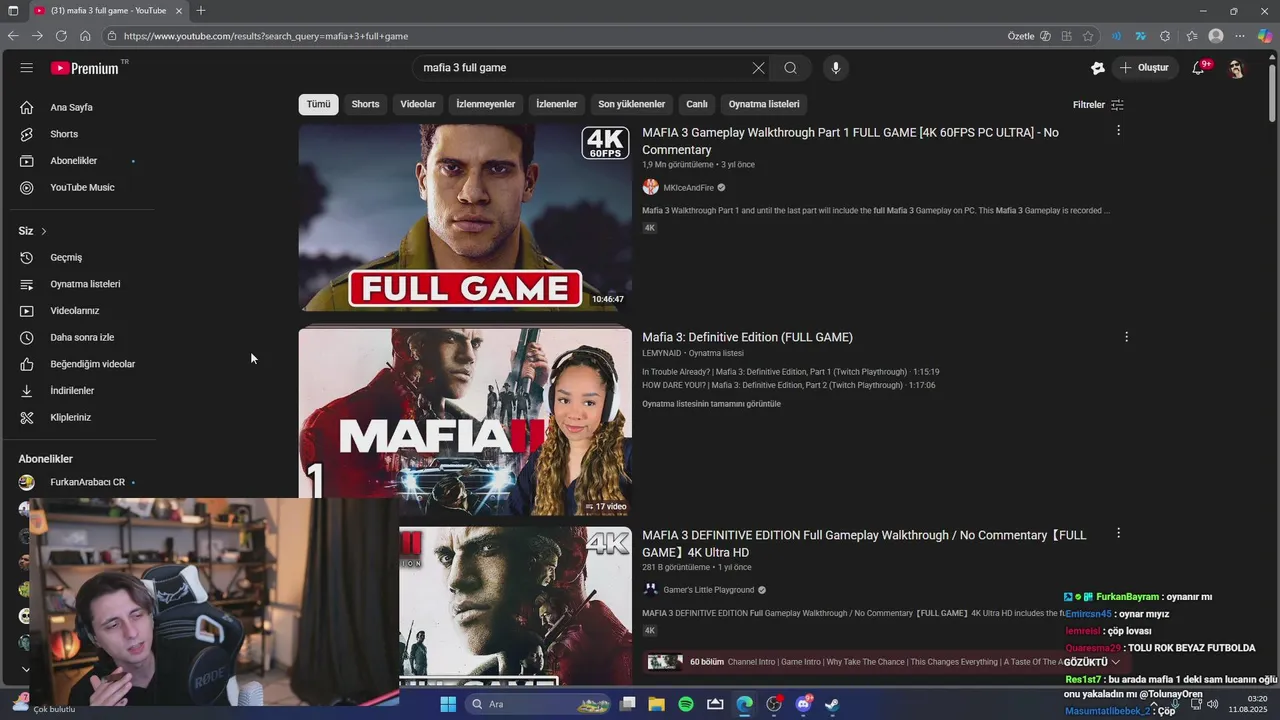1280x720 pixels.
Task: Open YouTube Music in sidebar
Action: 80,187
